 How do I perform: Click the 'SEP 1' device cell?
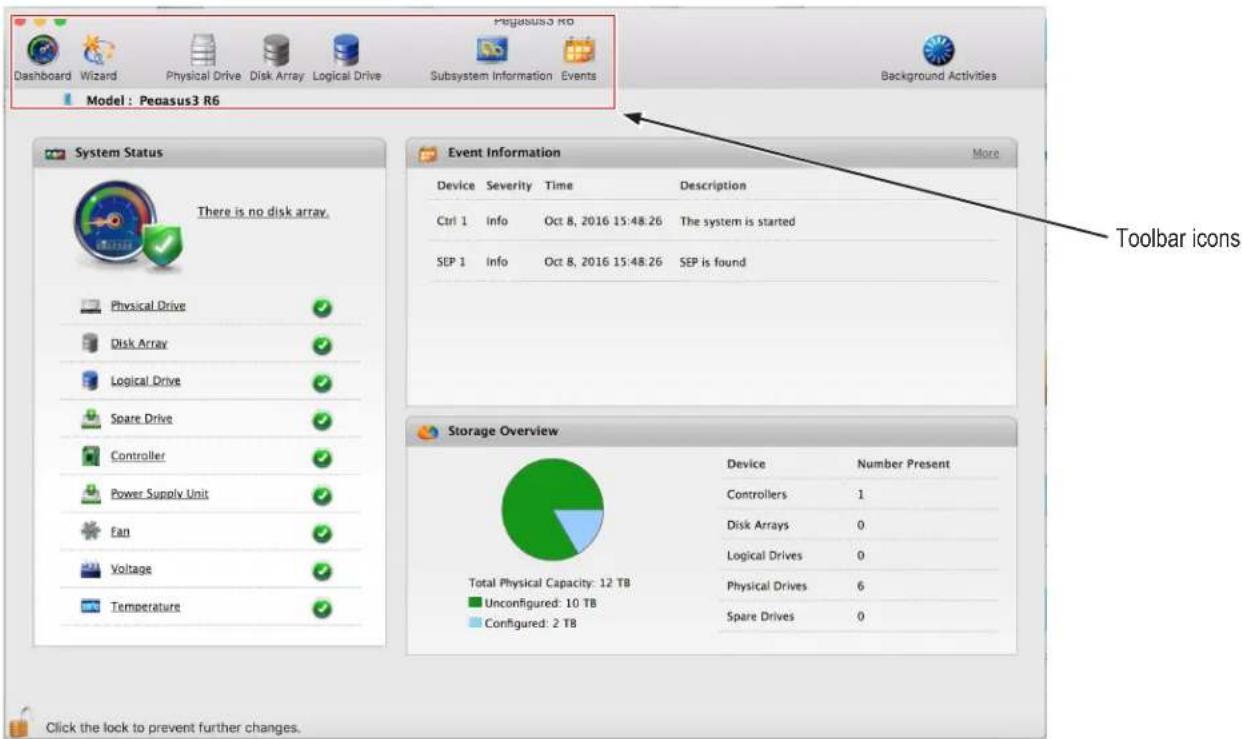tap(452, 262)
